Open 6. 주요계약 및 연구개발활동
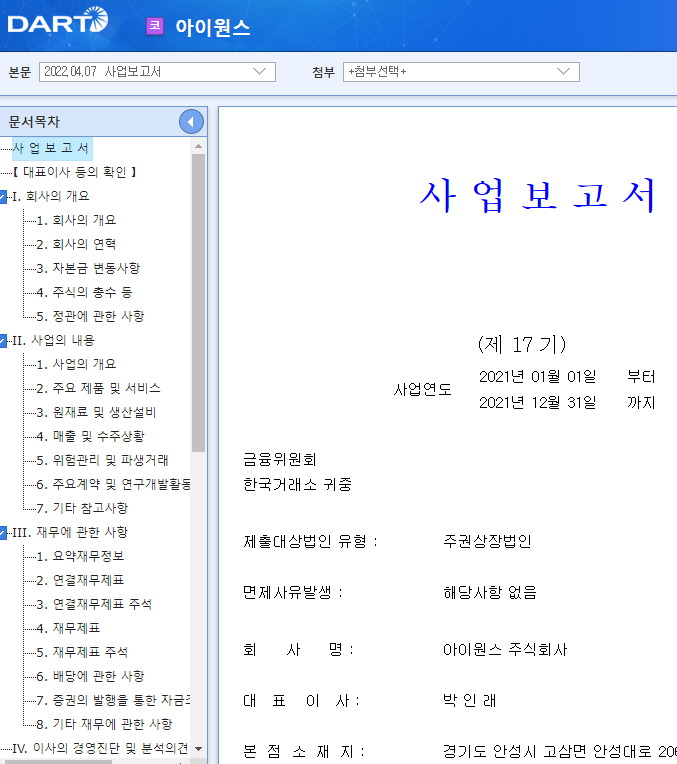The height and width of the screenshot is (764, 677). tap(113, 484)
